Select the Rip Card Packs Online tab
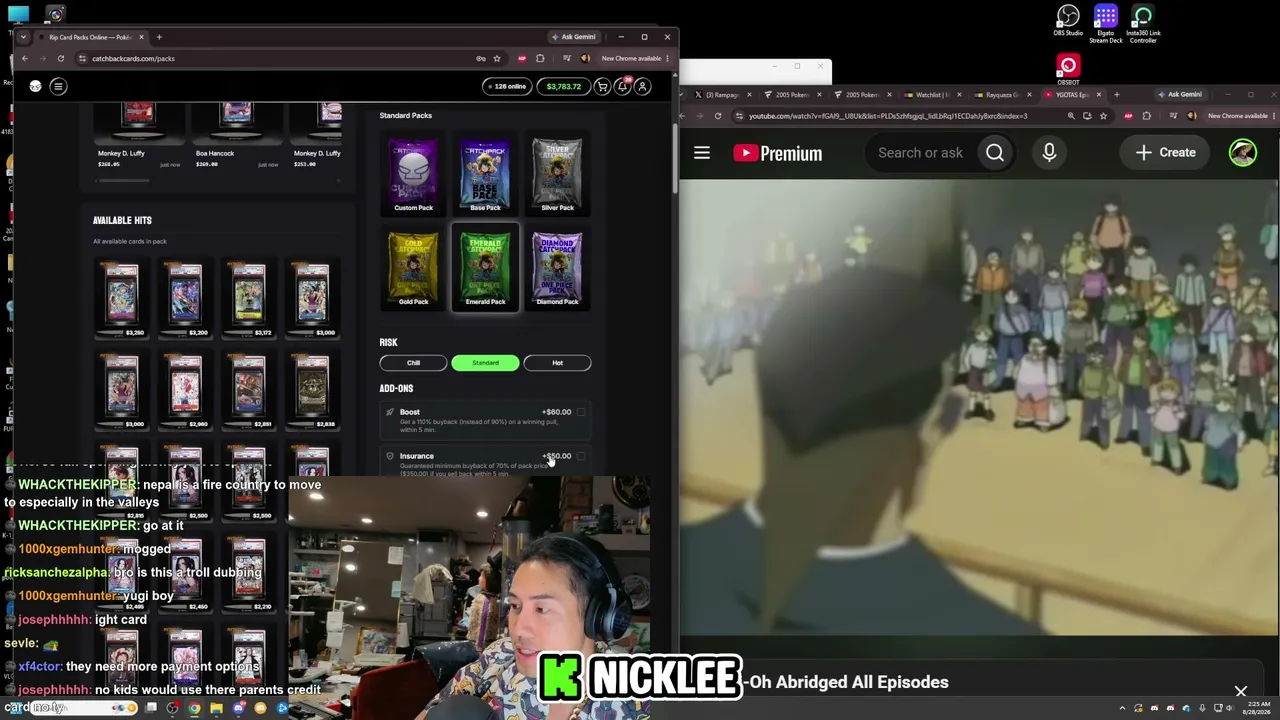 click(x=91, y=37)
